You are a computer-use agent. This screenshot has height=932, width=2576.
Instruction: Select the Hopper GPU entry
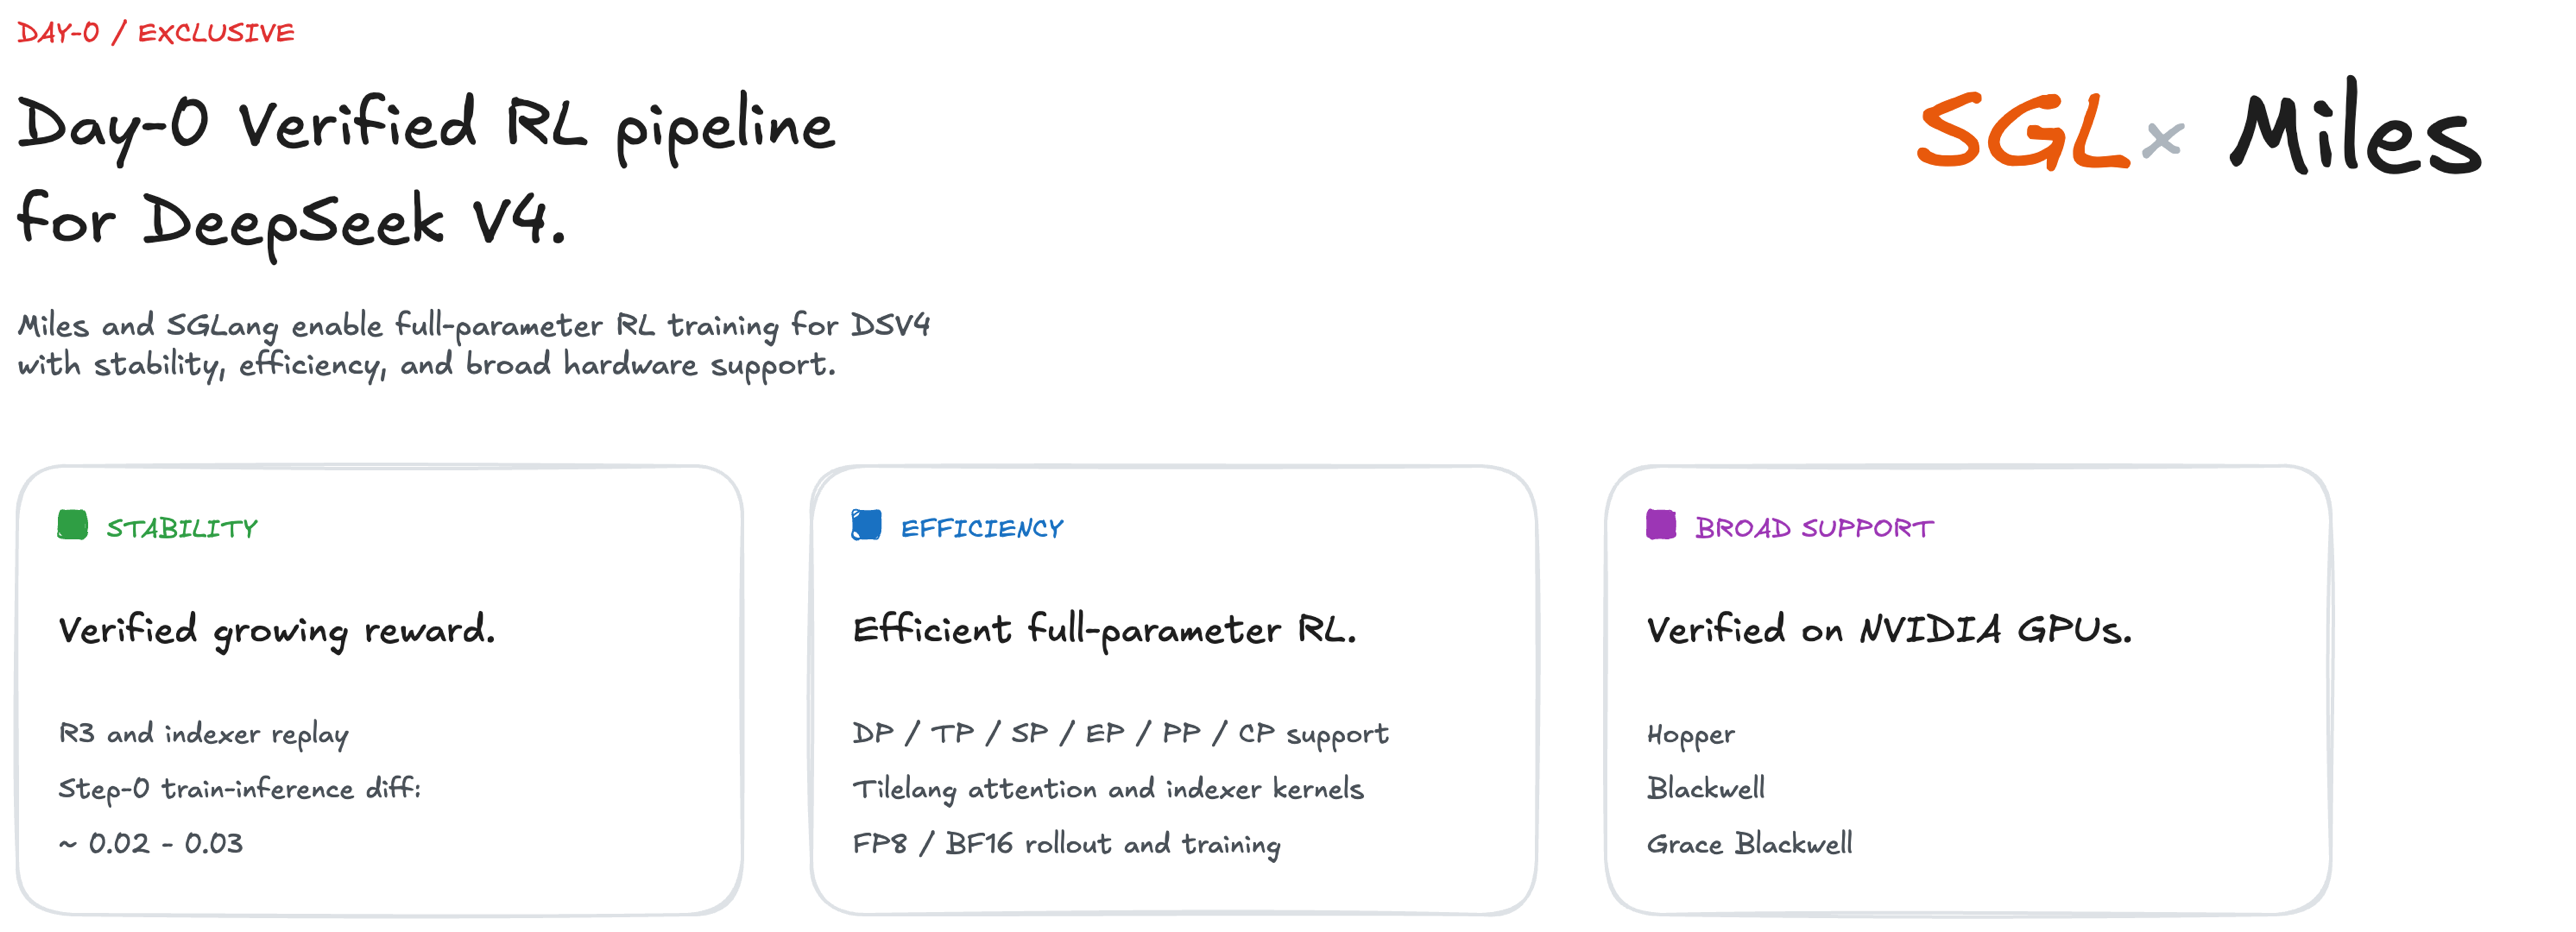[1690, 736]
